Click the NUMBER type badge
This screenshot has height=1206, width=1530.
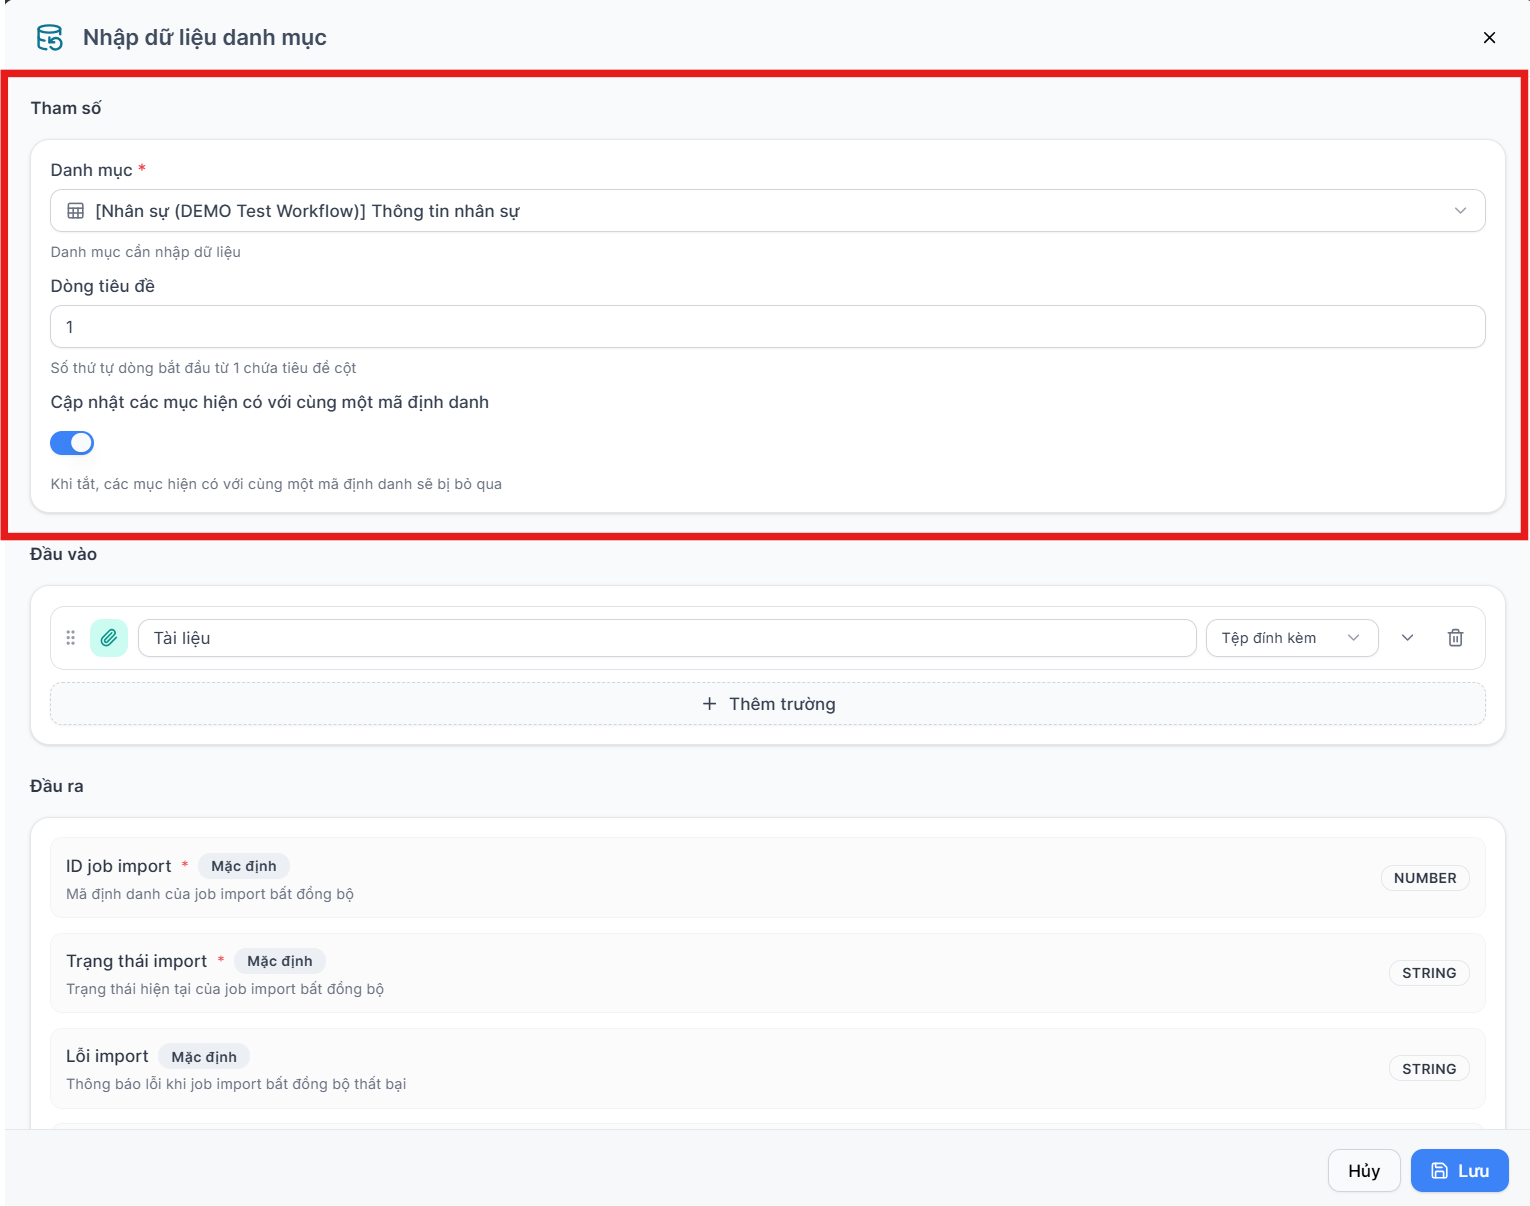pos(1425,878)
